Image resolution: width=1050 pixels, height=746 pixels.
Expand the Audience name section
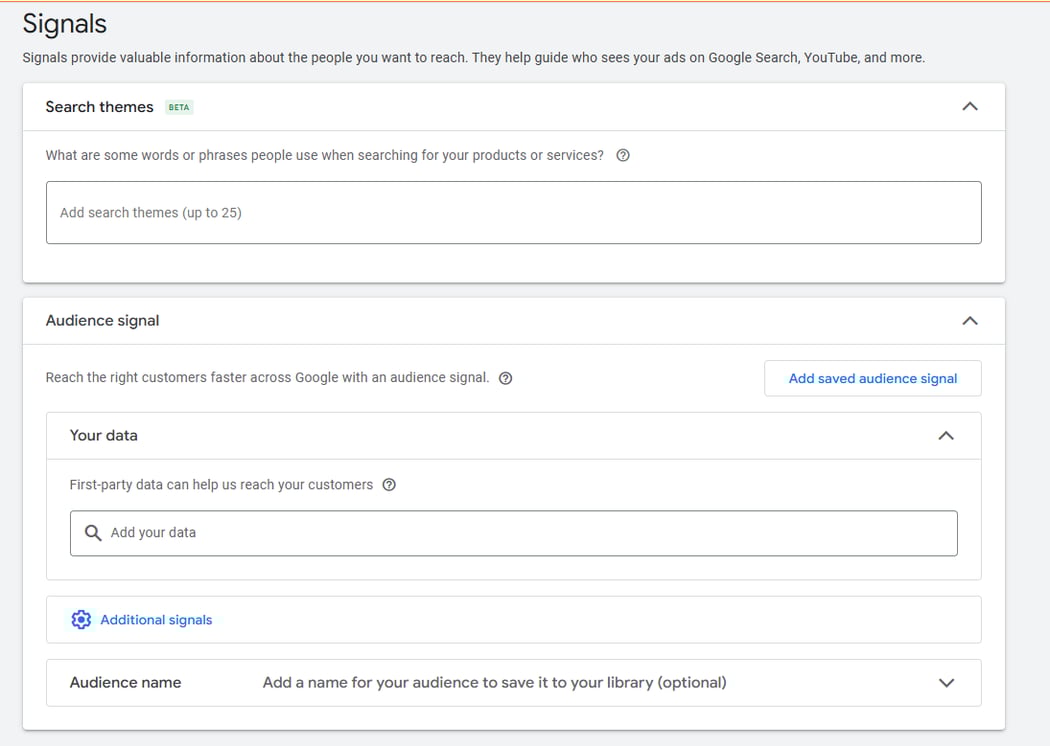click(946, 682)
